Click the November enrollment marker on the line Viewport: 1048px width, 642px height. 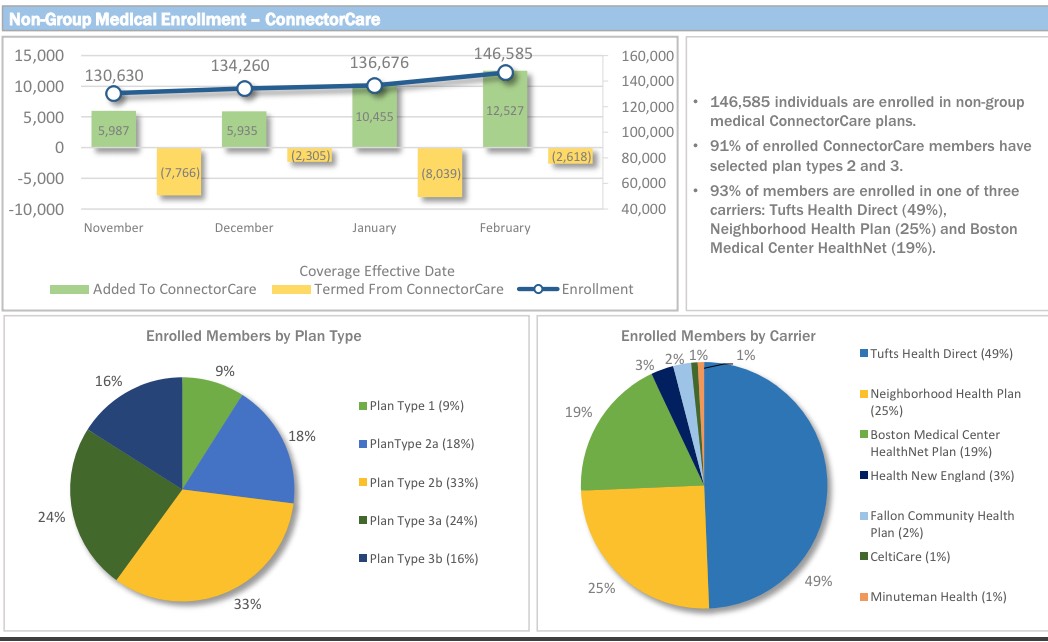(114, 93)
